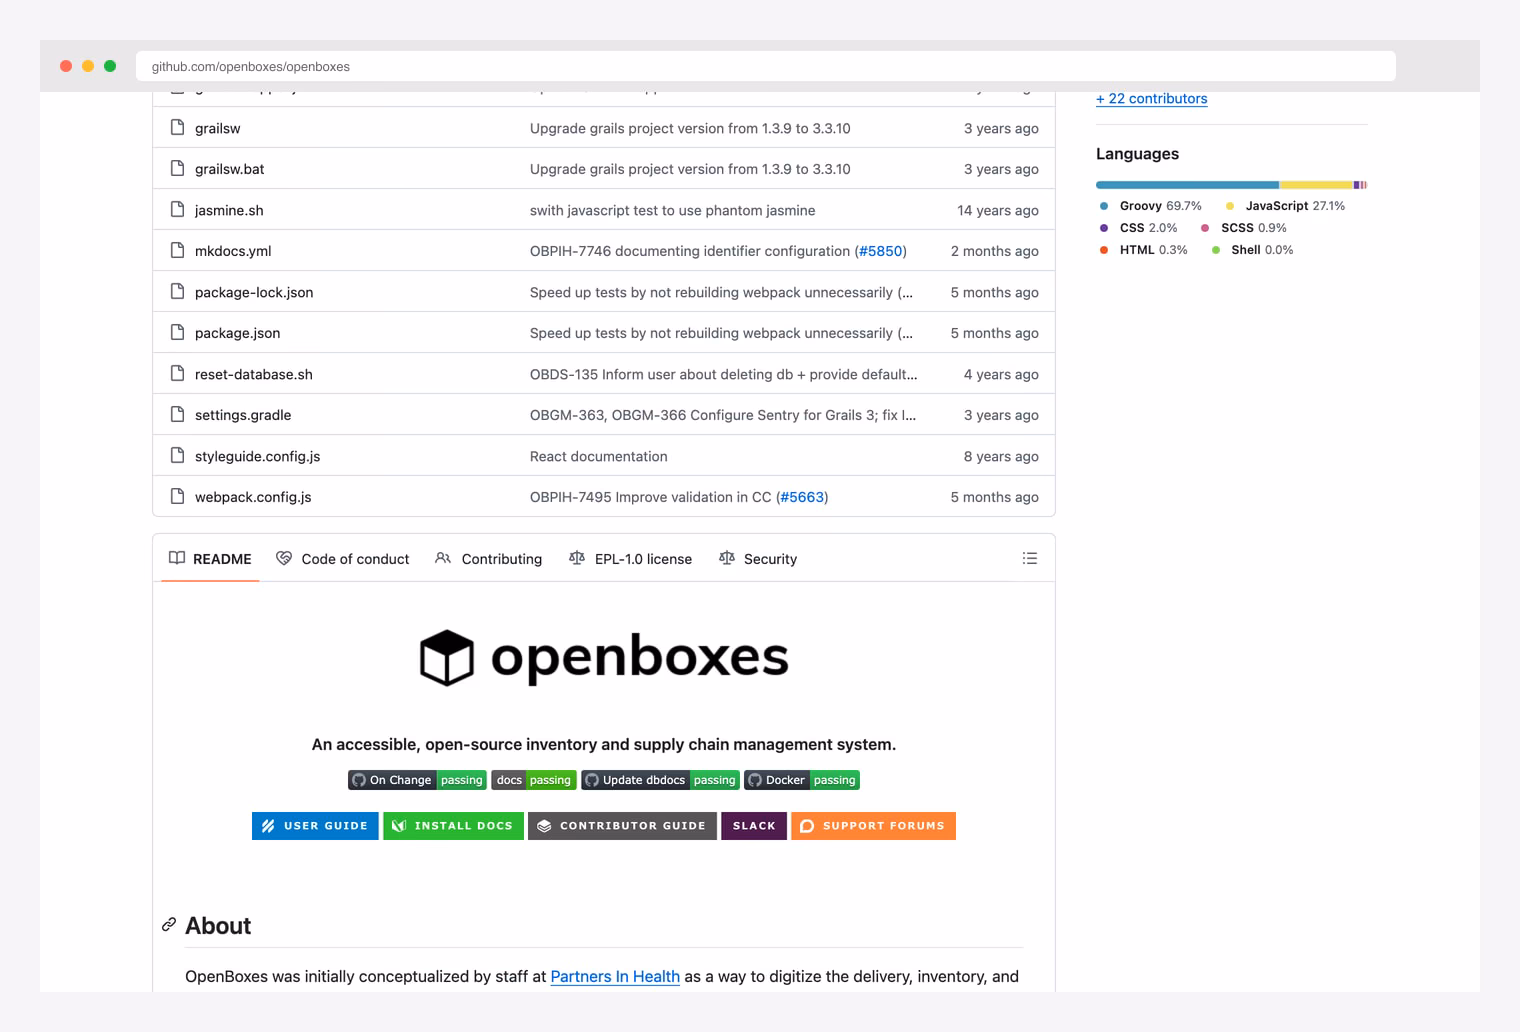The height and width of the screenshot is (1032, 1520).
Task: Select the JavaScript 27.1% language entry
Action: coord(1285,206)
